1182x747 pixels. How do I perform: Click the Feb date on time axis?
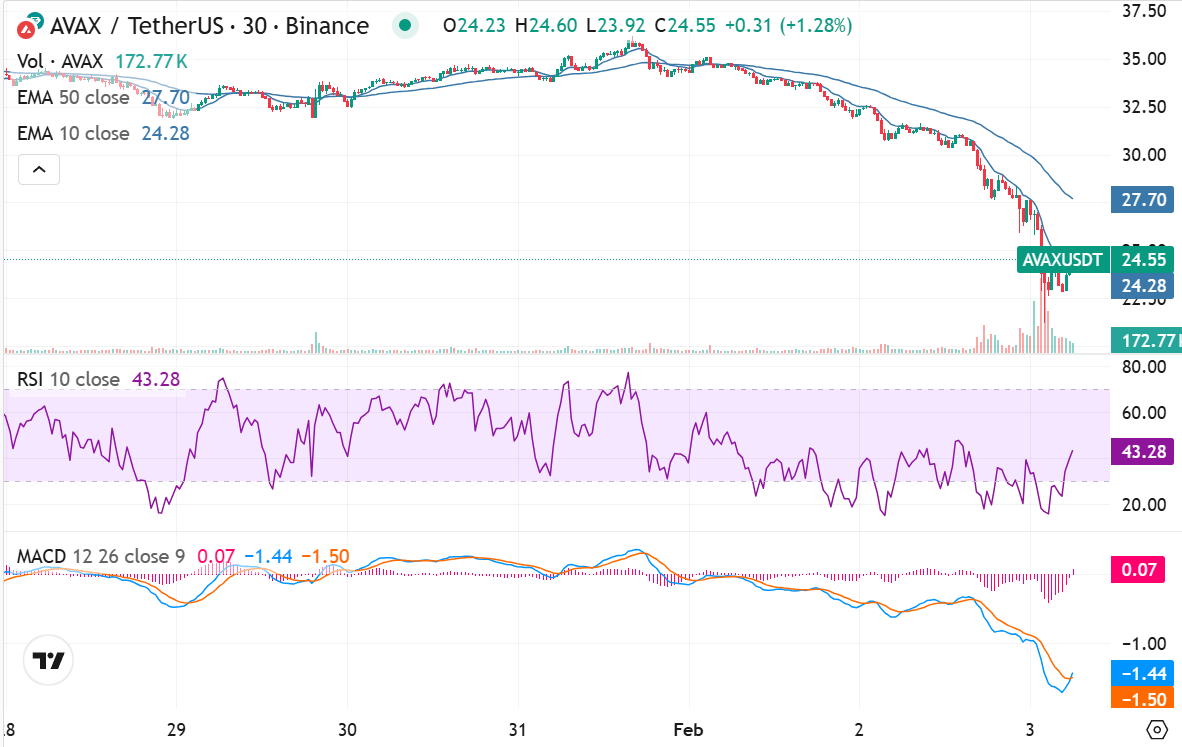688,730
